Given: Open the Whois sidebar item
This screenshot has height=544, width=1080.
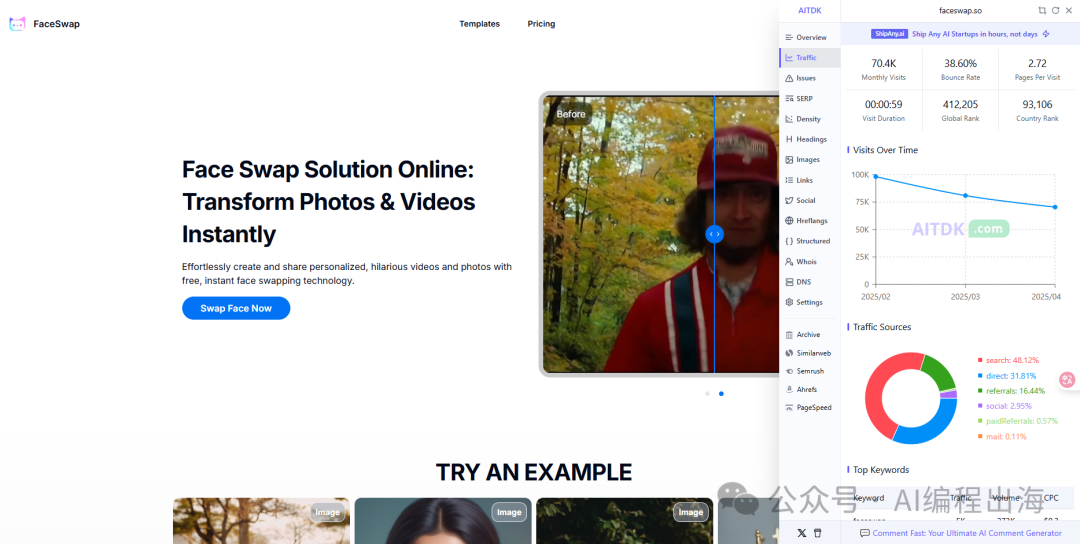Looking at the screenshot, I should coord(805,262).
